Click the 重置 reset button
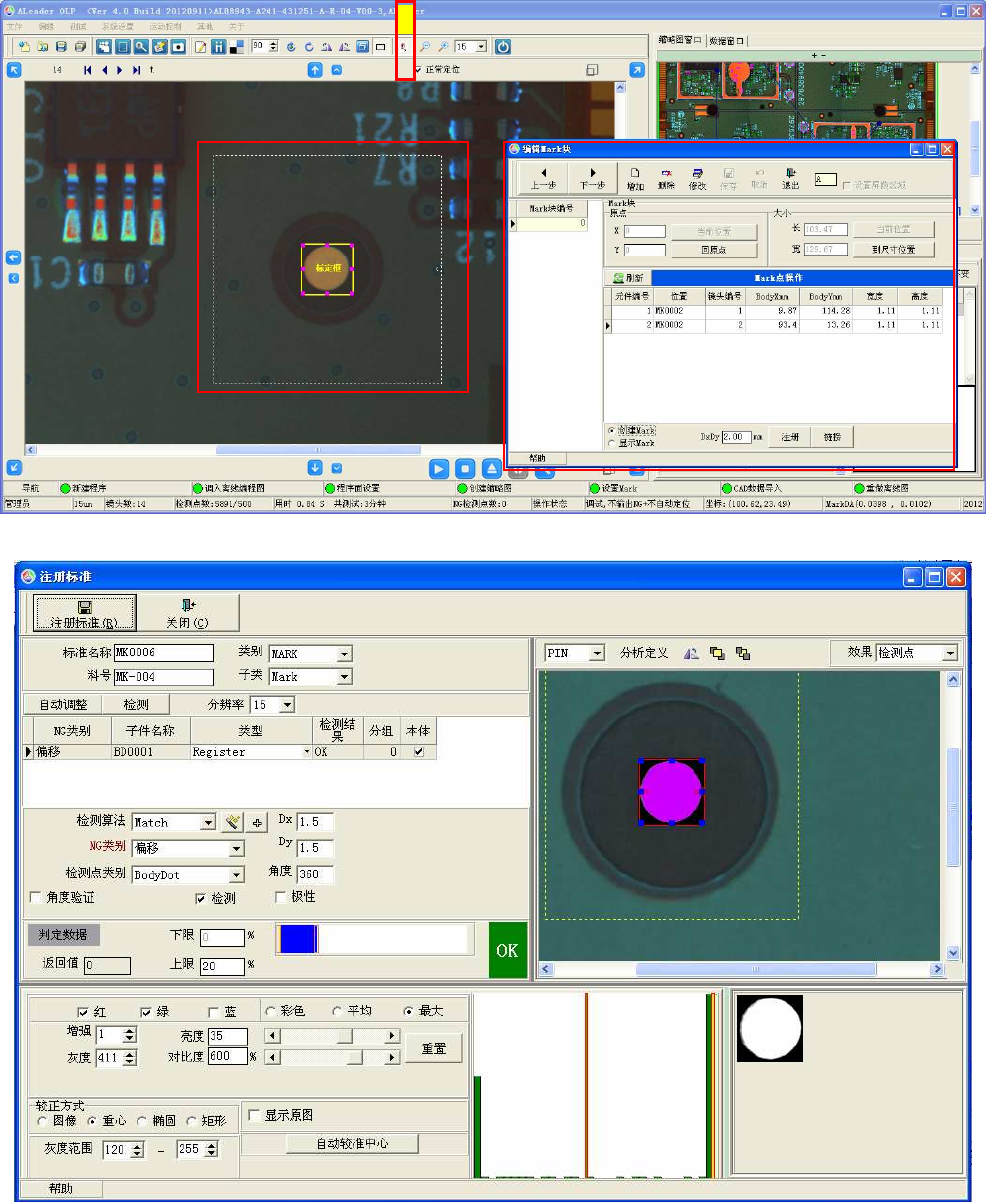This screenshot has width=986, height=1202. pos(433,1048)
